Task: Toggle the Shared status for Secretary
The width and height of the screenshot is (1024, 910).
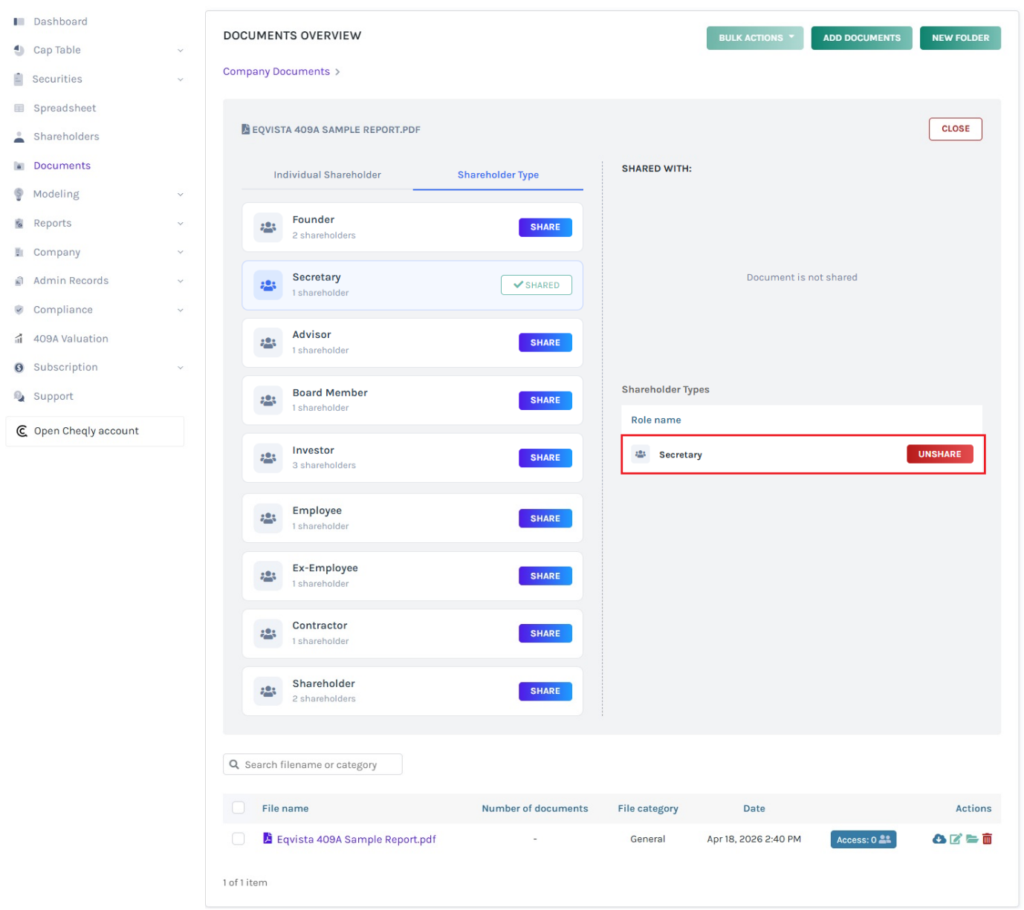Action: pyautogui.click(x=536, y=285)
